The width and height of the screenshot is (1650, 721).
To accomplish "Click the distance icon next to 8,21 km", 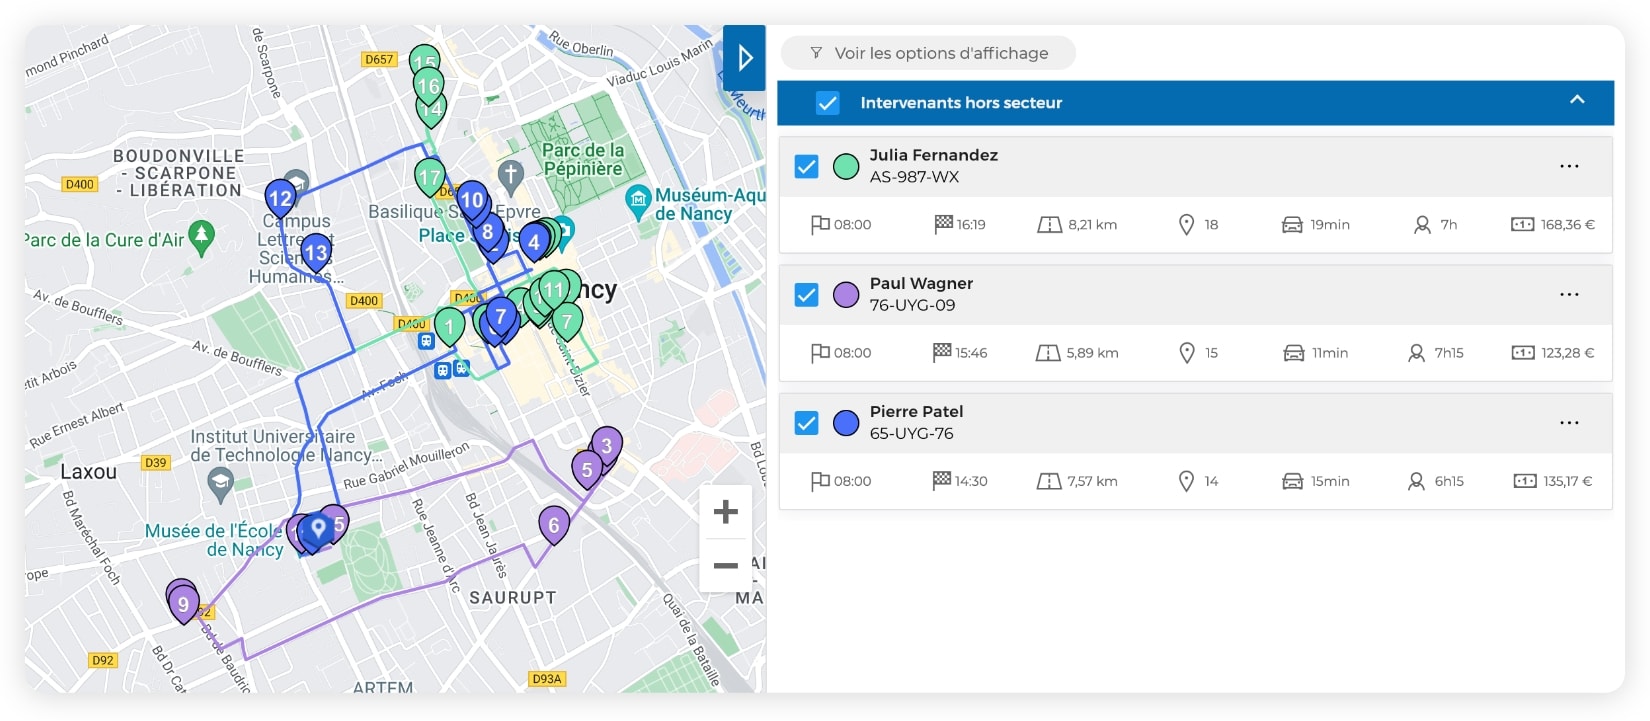I will (1049, 225).
